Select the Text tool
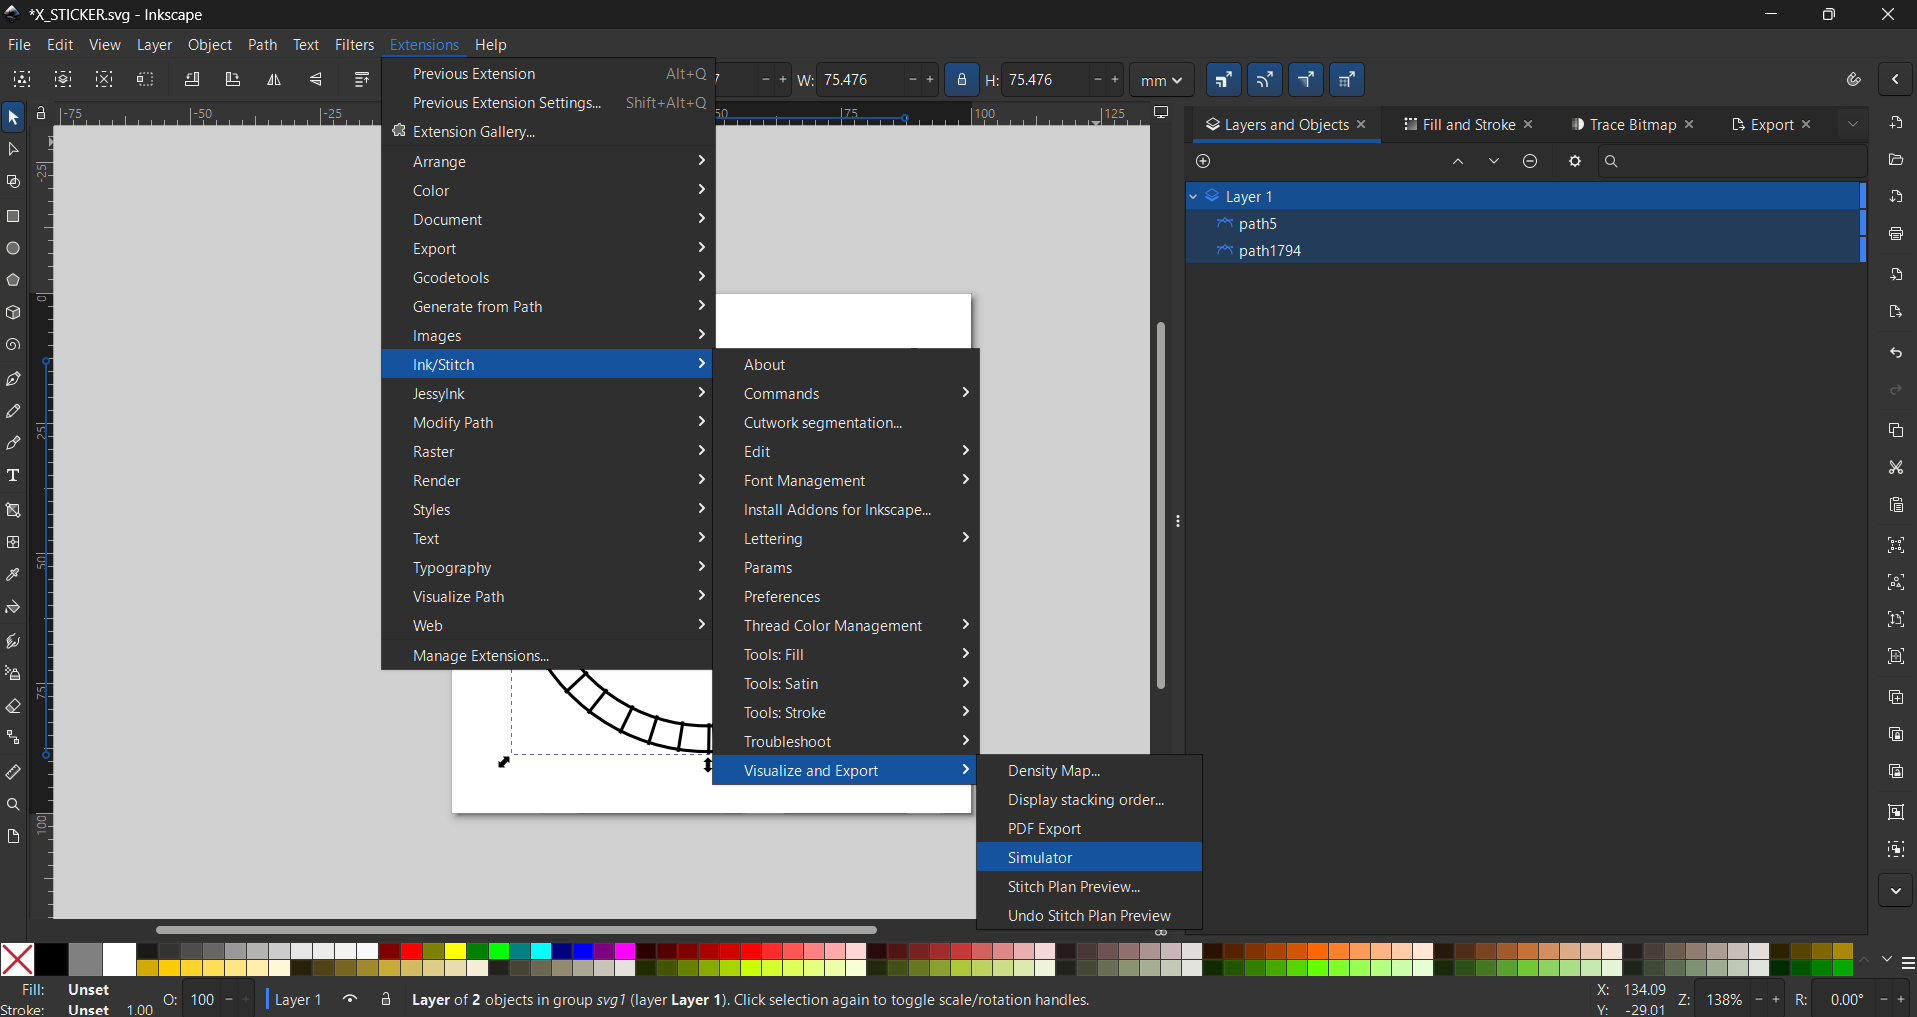 (x=13, y=476)
